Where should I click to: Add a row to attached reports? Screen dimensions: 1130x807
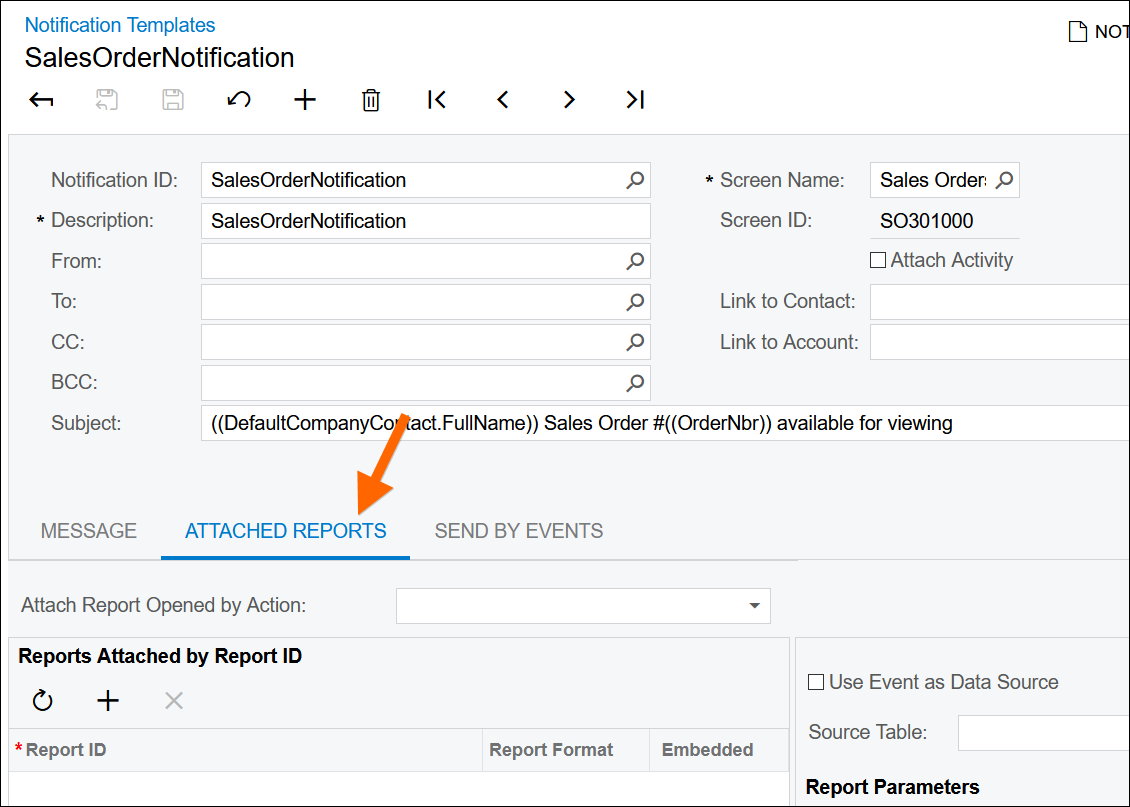click(108, 701)
